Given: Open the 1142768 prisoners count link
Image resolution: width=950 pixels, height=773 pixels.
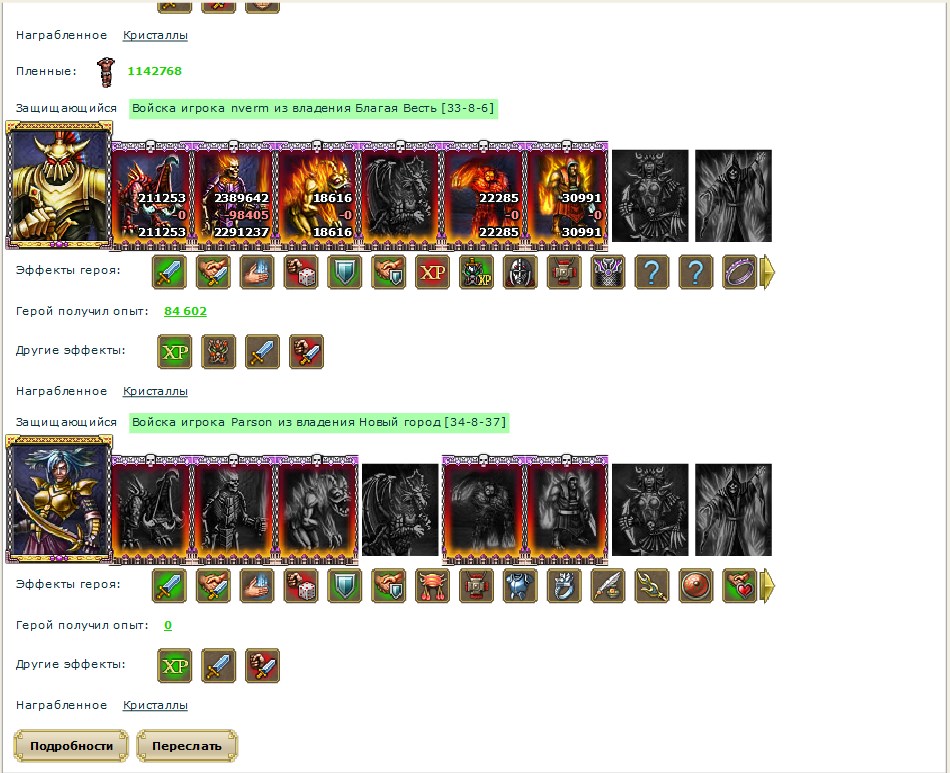Looking at the screenshot, I should (154, 71).
